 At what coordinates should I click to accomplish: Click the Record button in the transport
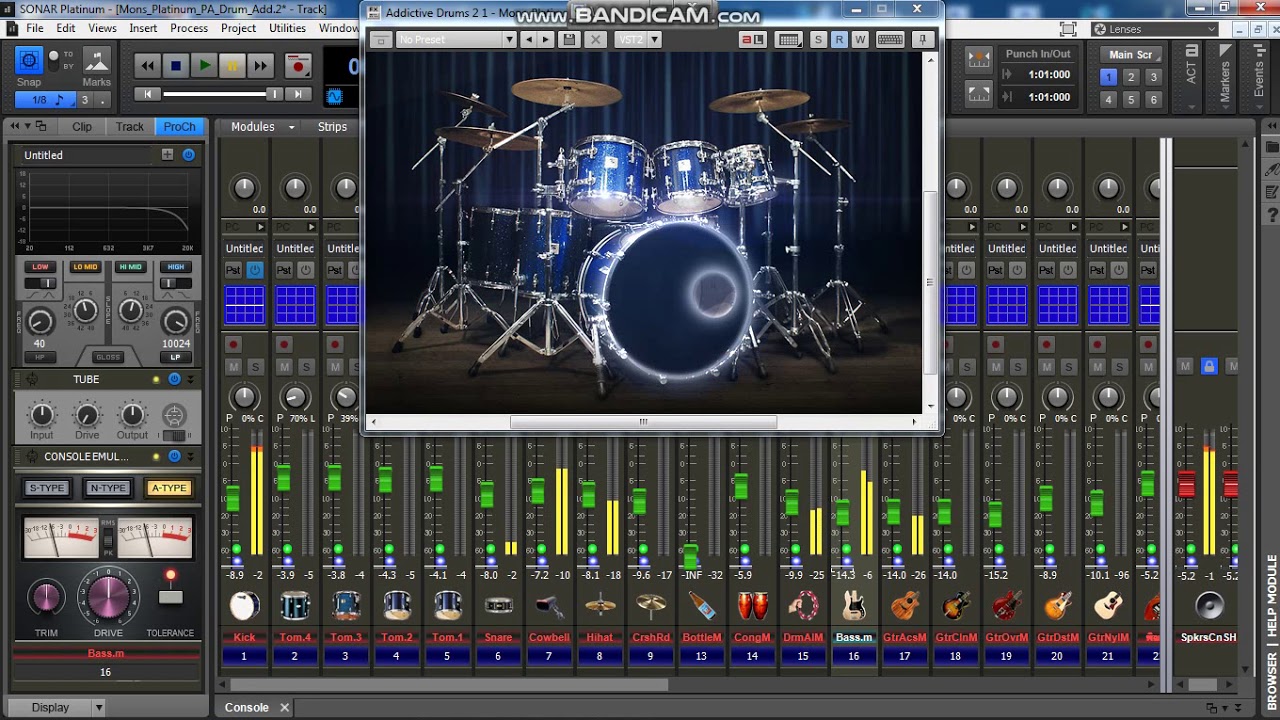[297, 66]
